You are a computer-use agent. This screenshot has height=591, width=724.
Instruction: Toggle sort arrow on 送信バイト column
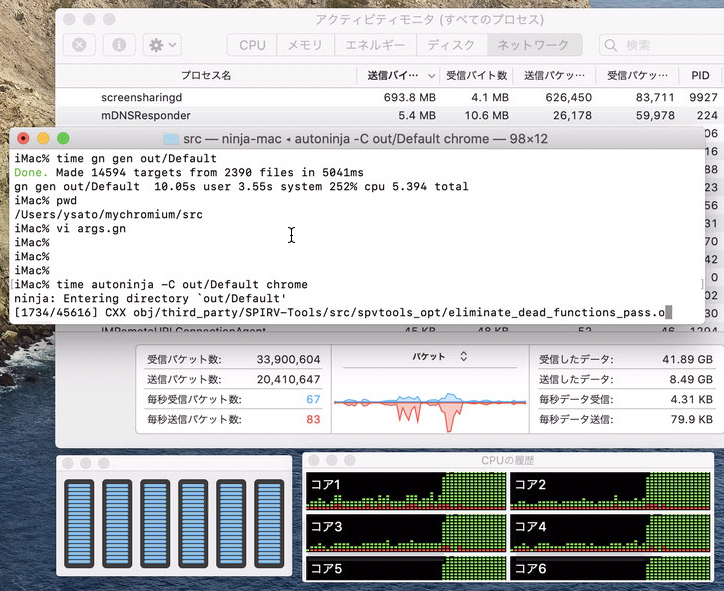tap(431, 76)
